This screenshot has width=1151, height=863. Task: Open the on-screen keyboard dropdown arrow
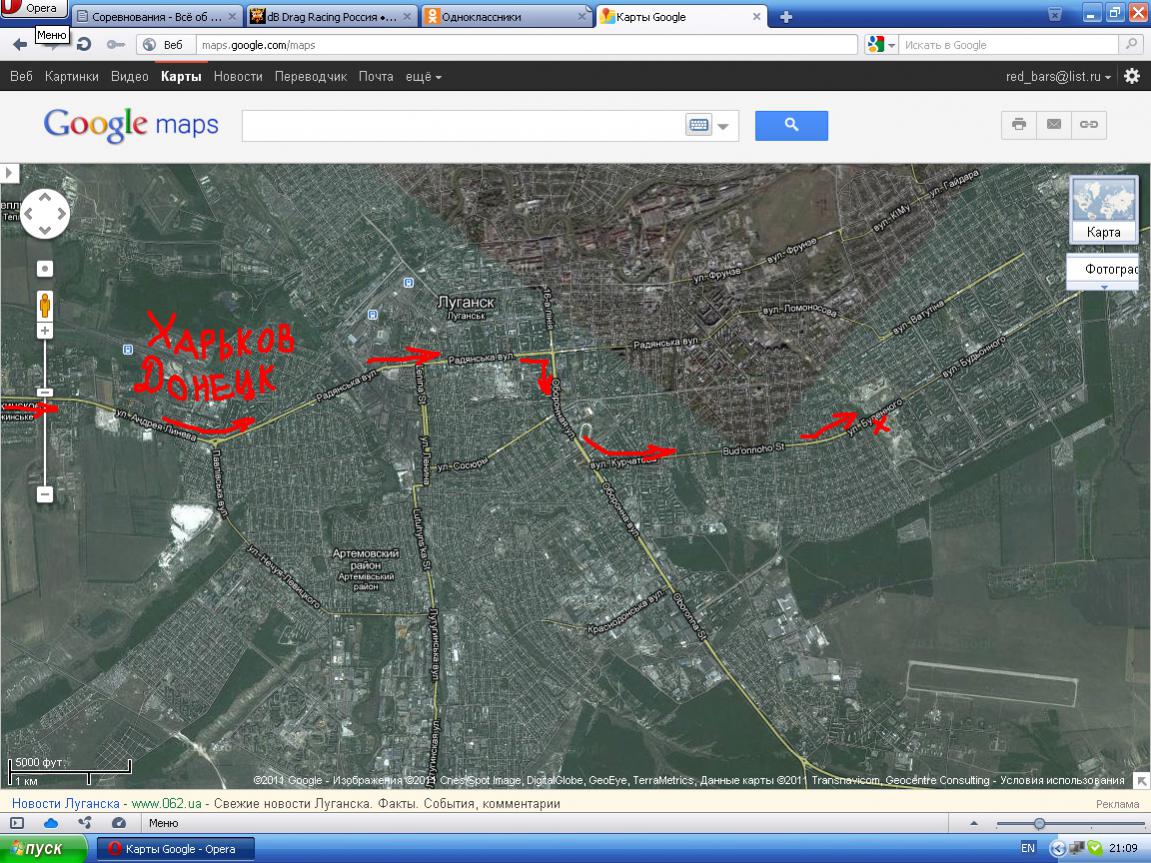click(x=723, y=126)
